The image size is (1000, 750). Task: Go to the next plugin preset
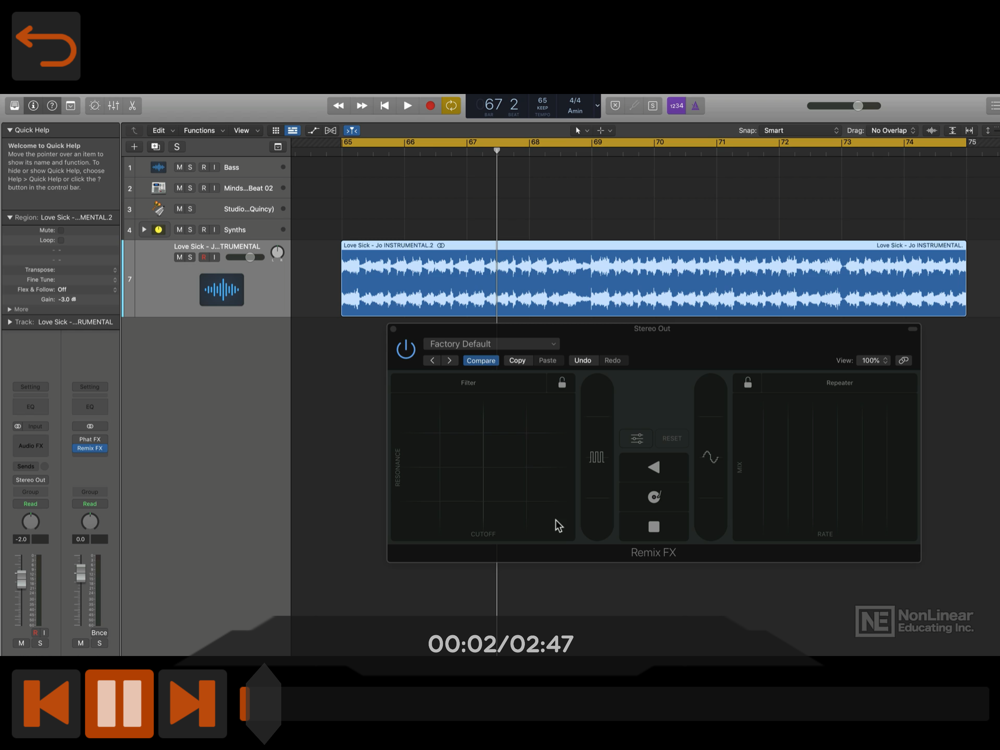[x=450, y=360]
